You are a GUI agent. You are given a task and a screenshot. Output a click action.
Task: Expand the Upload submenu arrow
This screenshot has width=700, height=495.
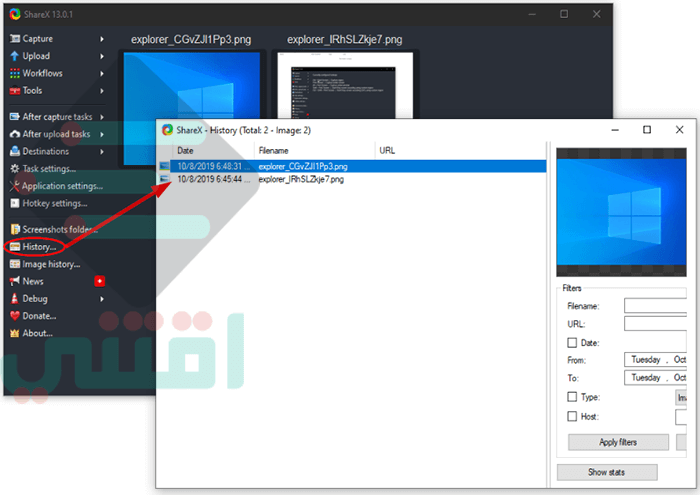[102, 56]
